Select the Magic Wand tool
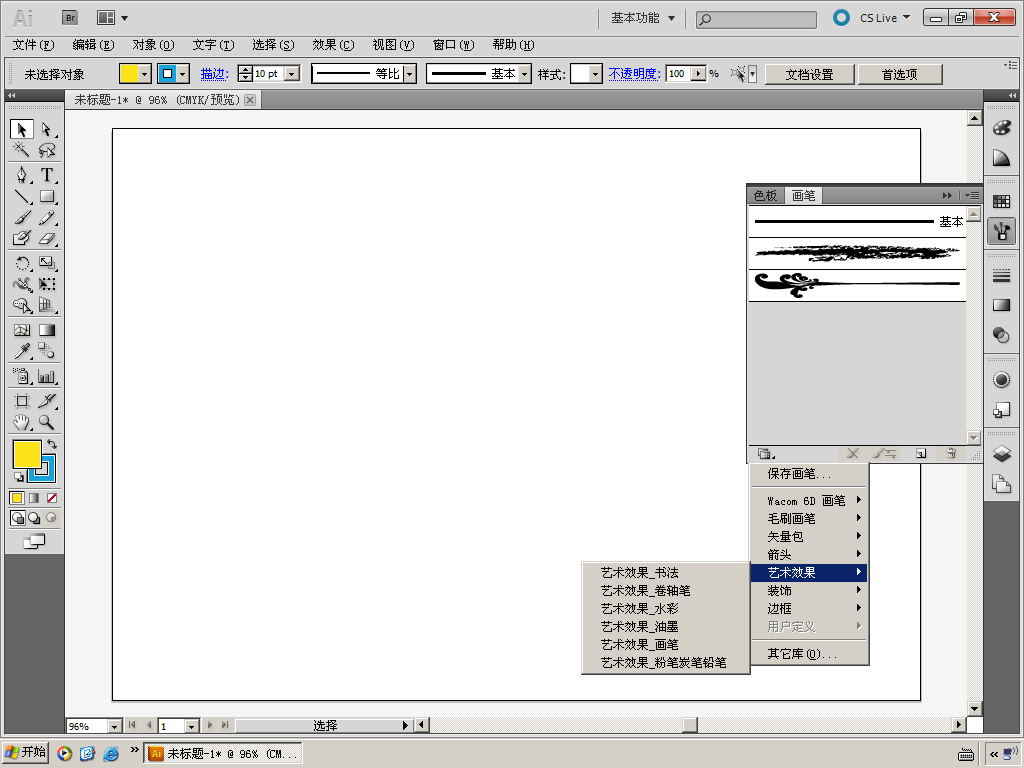This screenshot has width=1024, height=768. coord(22,150)
